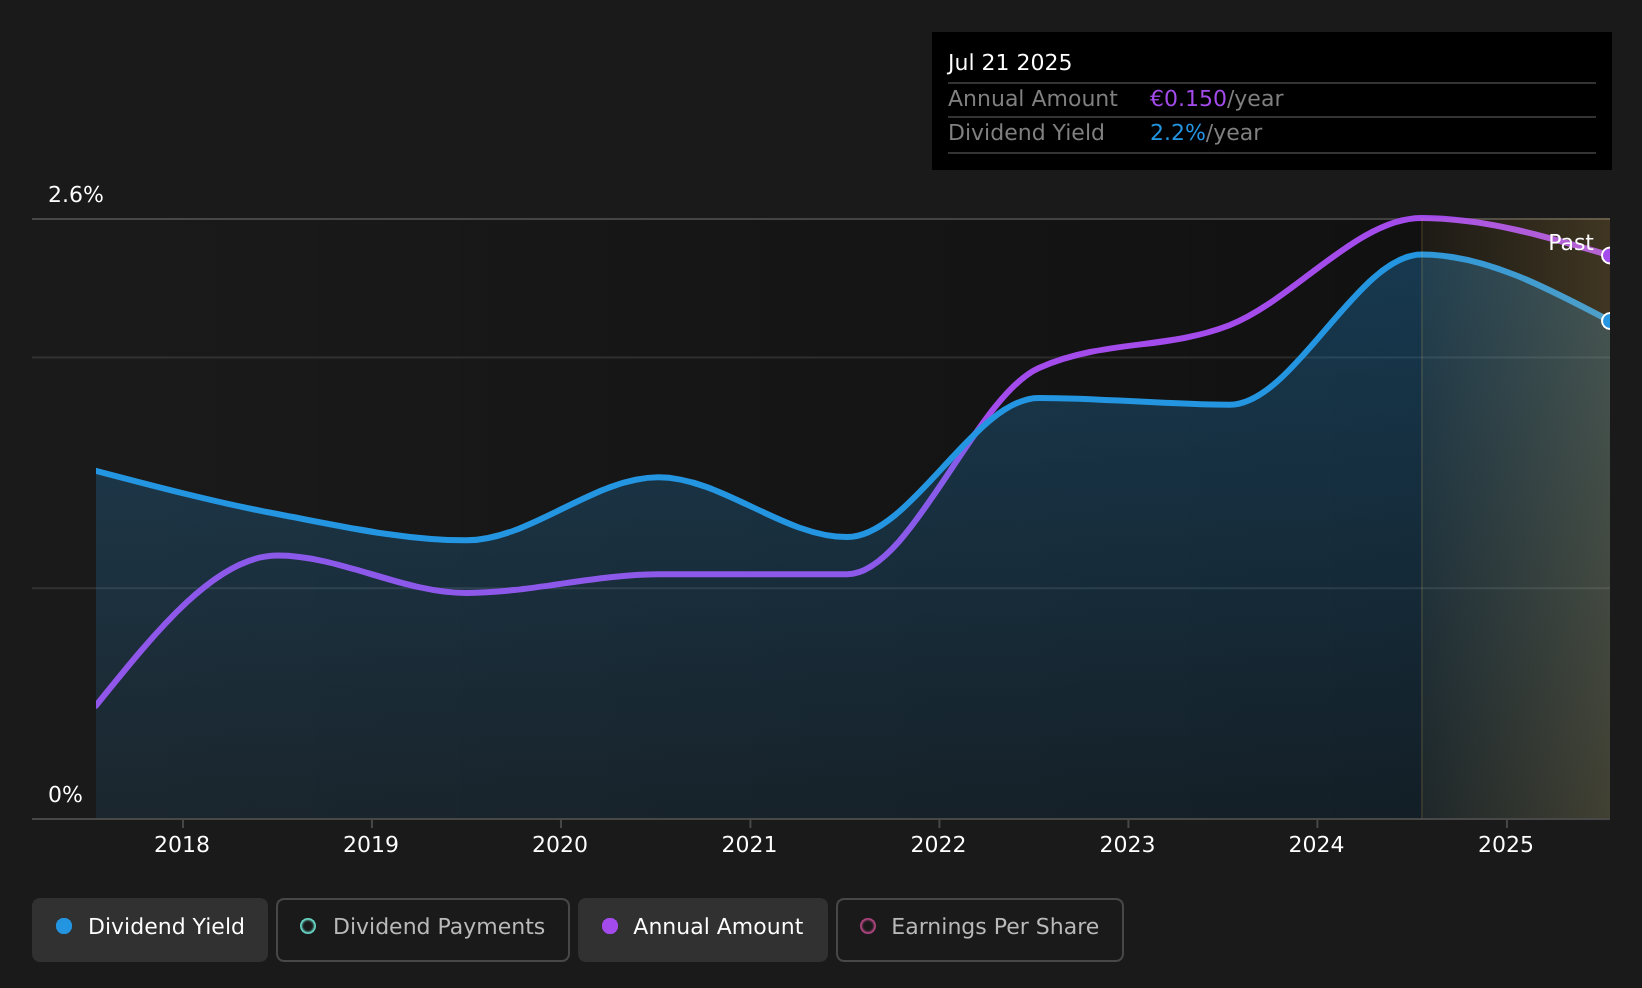Toggle the Earnings Per Share series

coord(980,930)
